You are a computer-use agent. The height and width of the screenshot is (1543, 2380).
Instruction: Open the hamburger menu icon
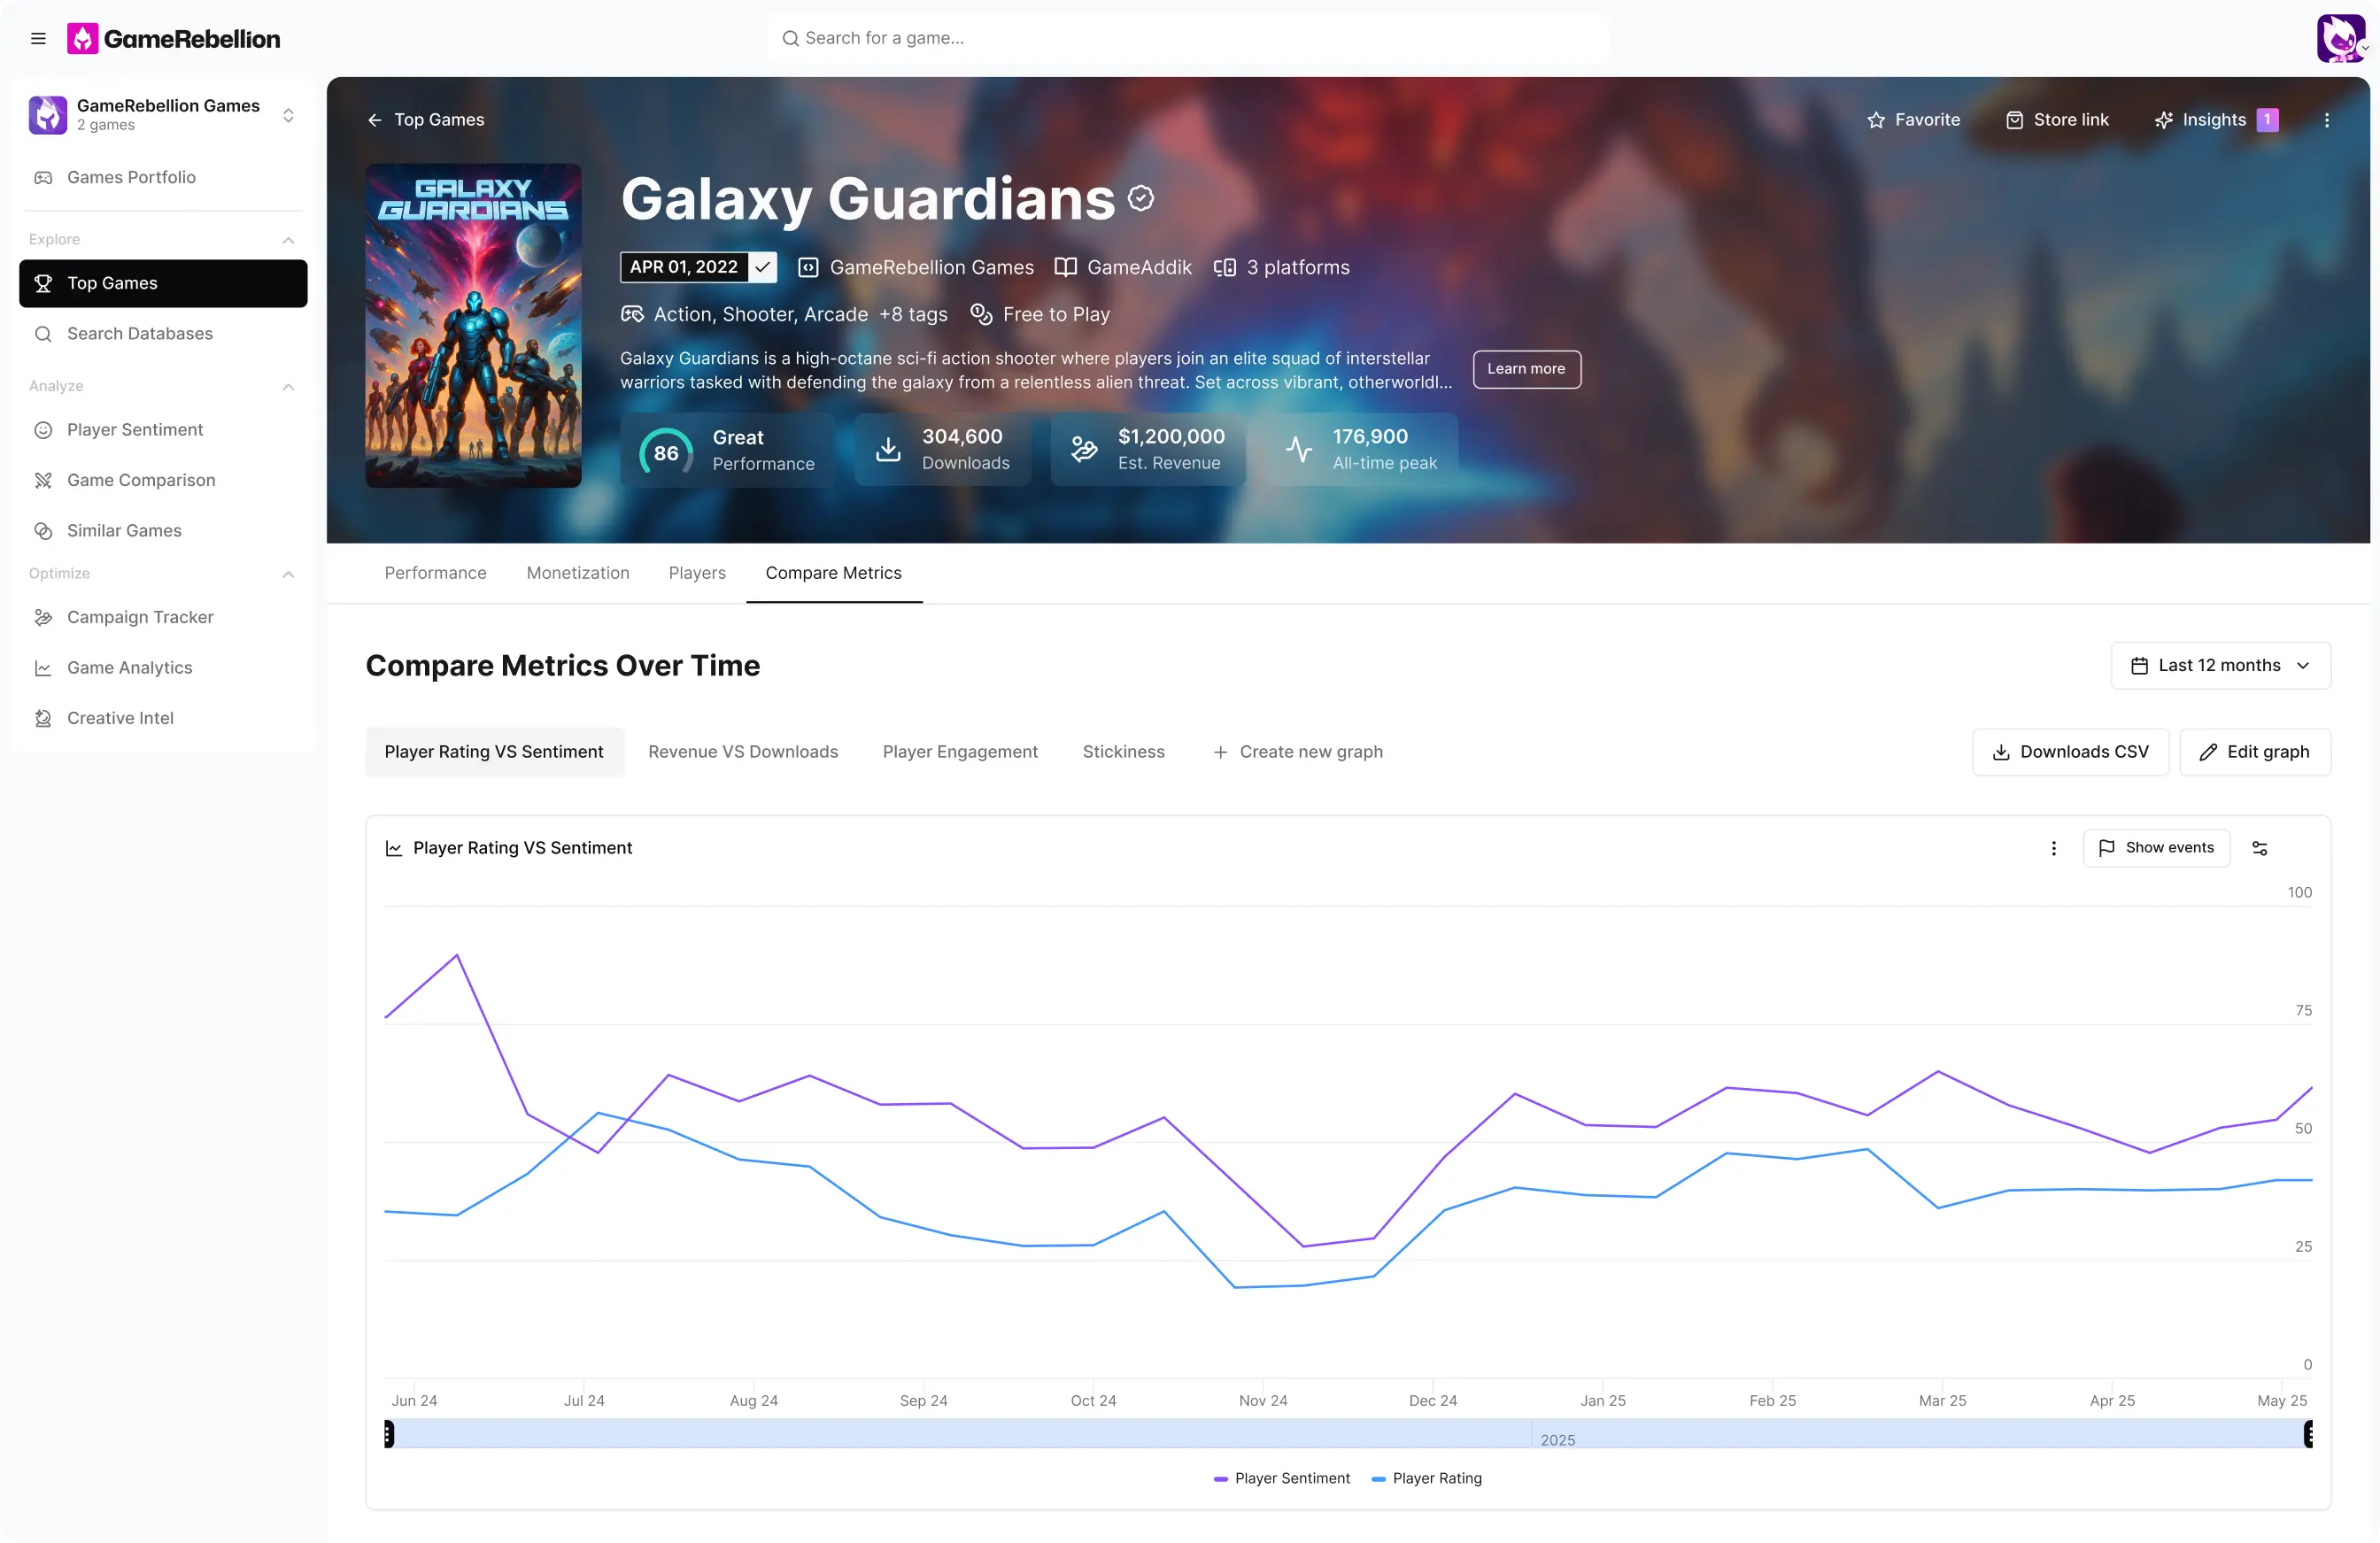click(38, 38)
